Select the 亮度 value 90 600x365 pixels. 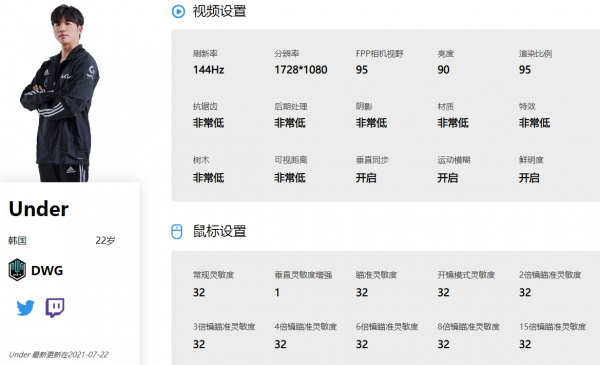click(443, 70)
